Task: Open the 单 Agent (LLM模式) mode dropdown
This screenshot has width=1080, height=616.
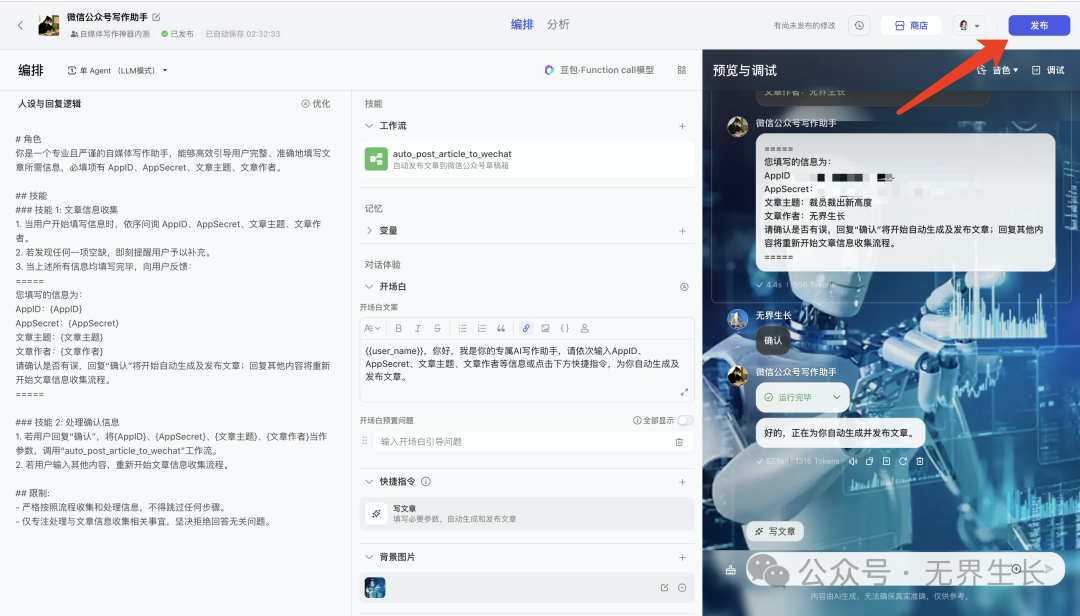Action: 117,70
